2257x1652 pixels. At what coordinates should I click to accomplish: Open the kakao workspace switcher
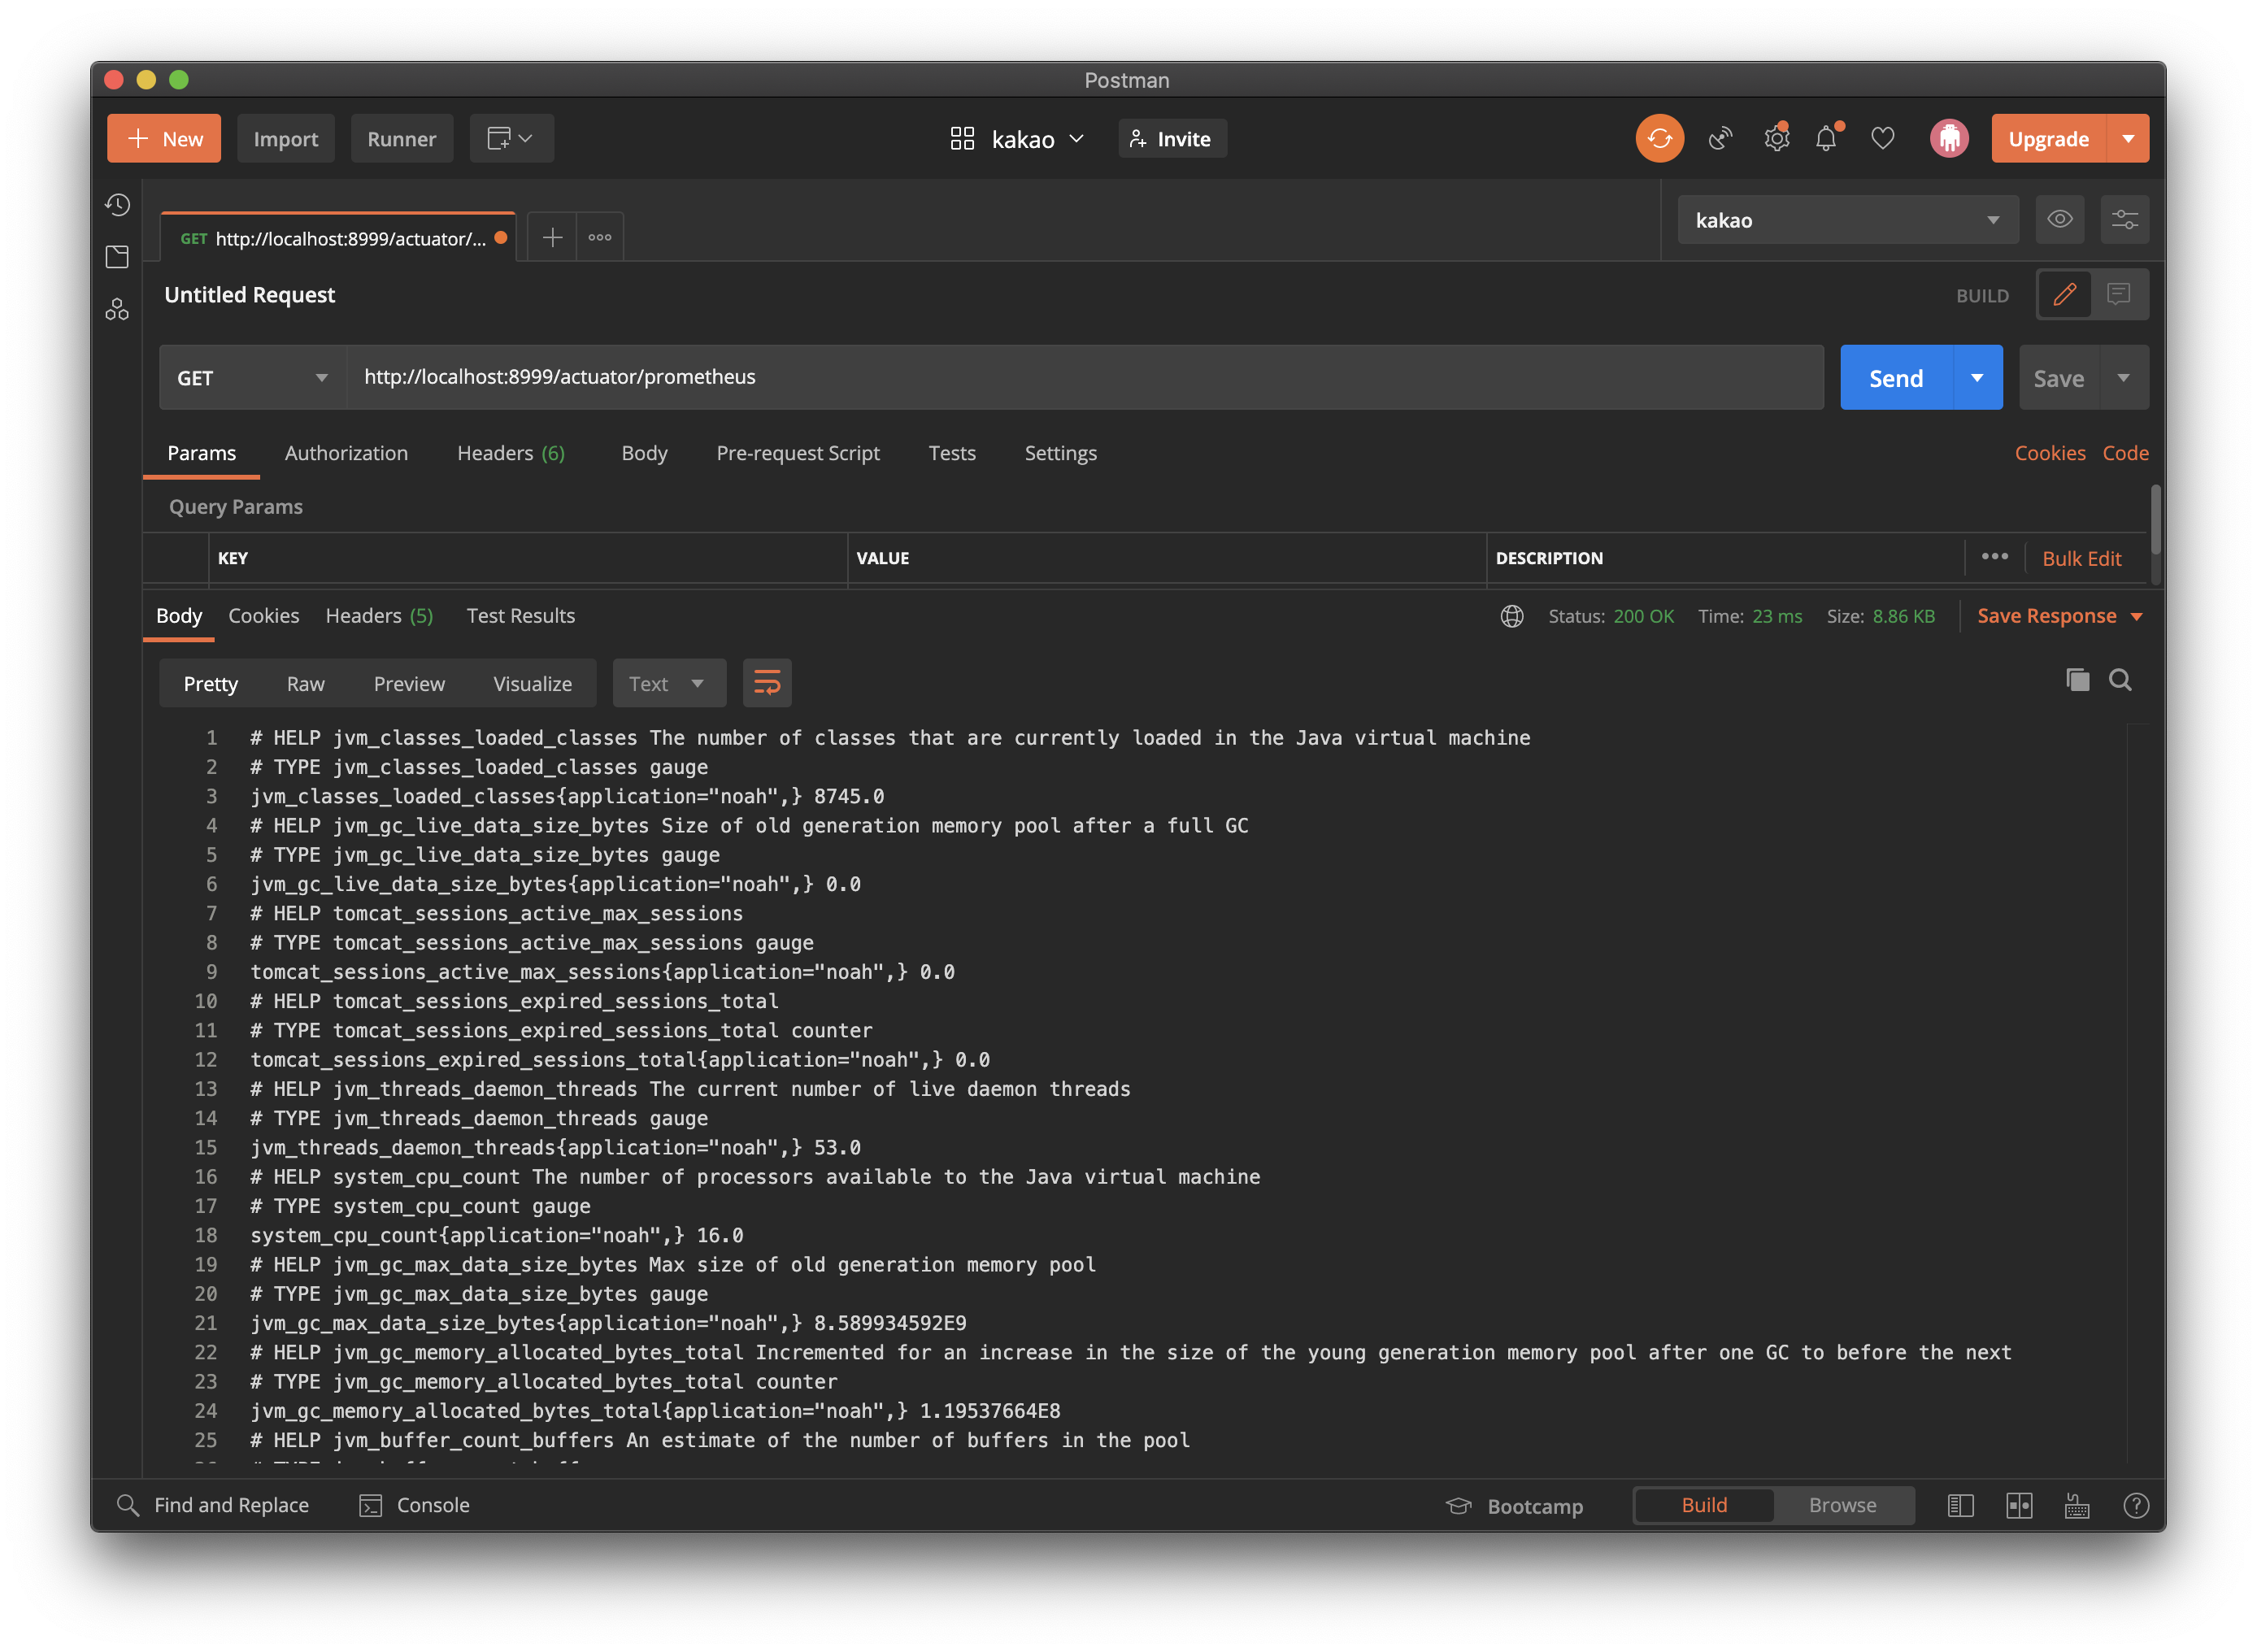1017,139
